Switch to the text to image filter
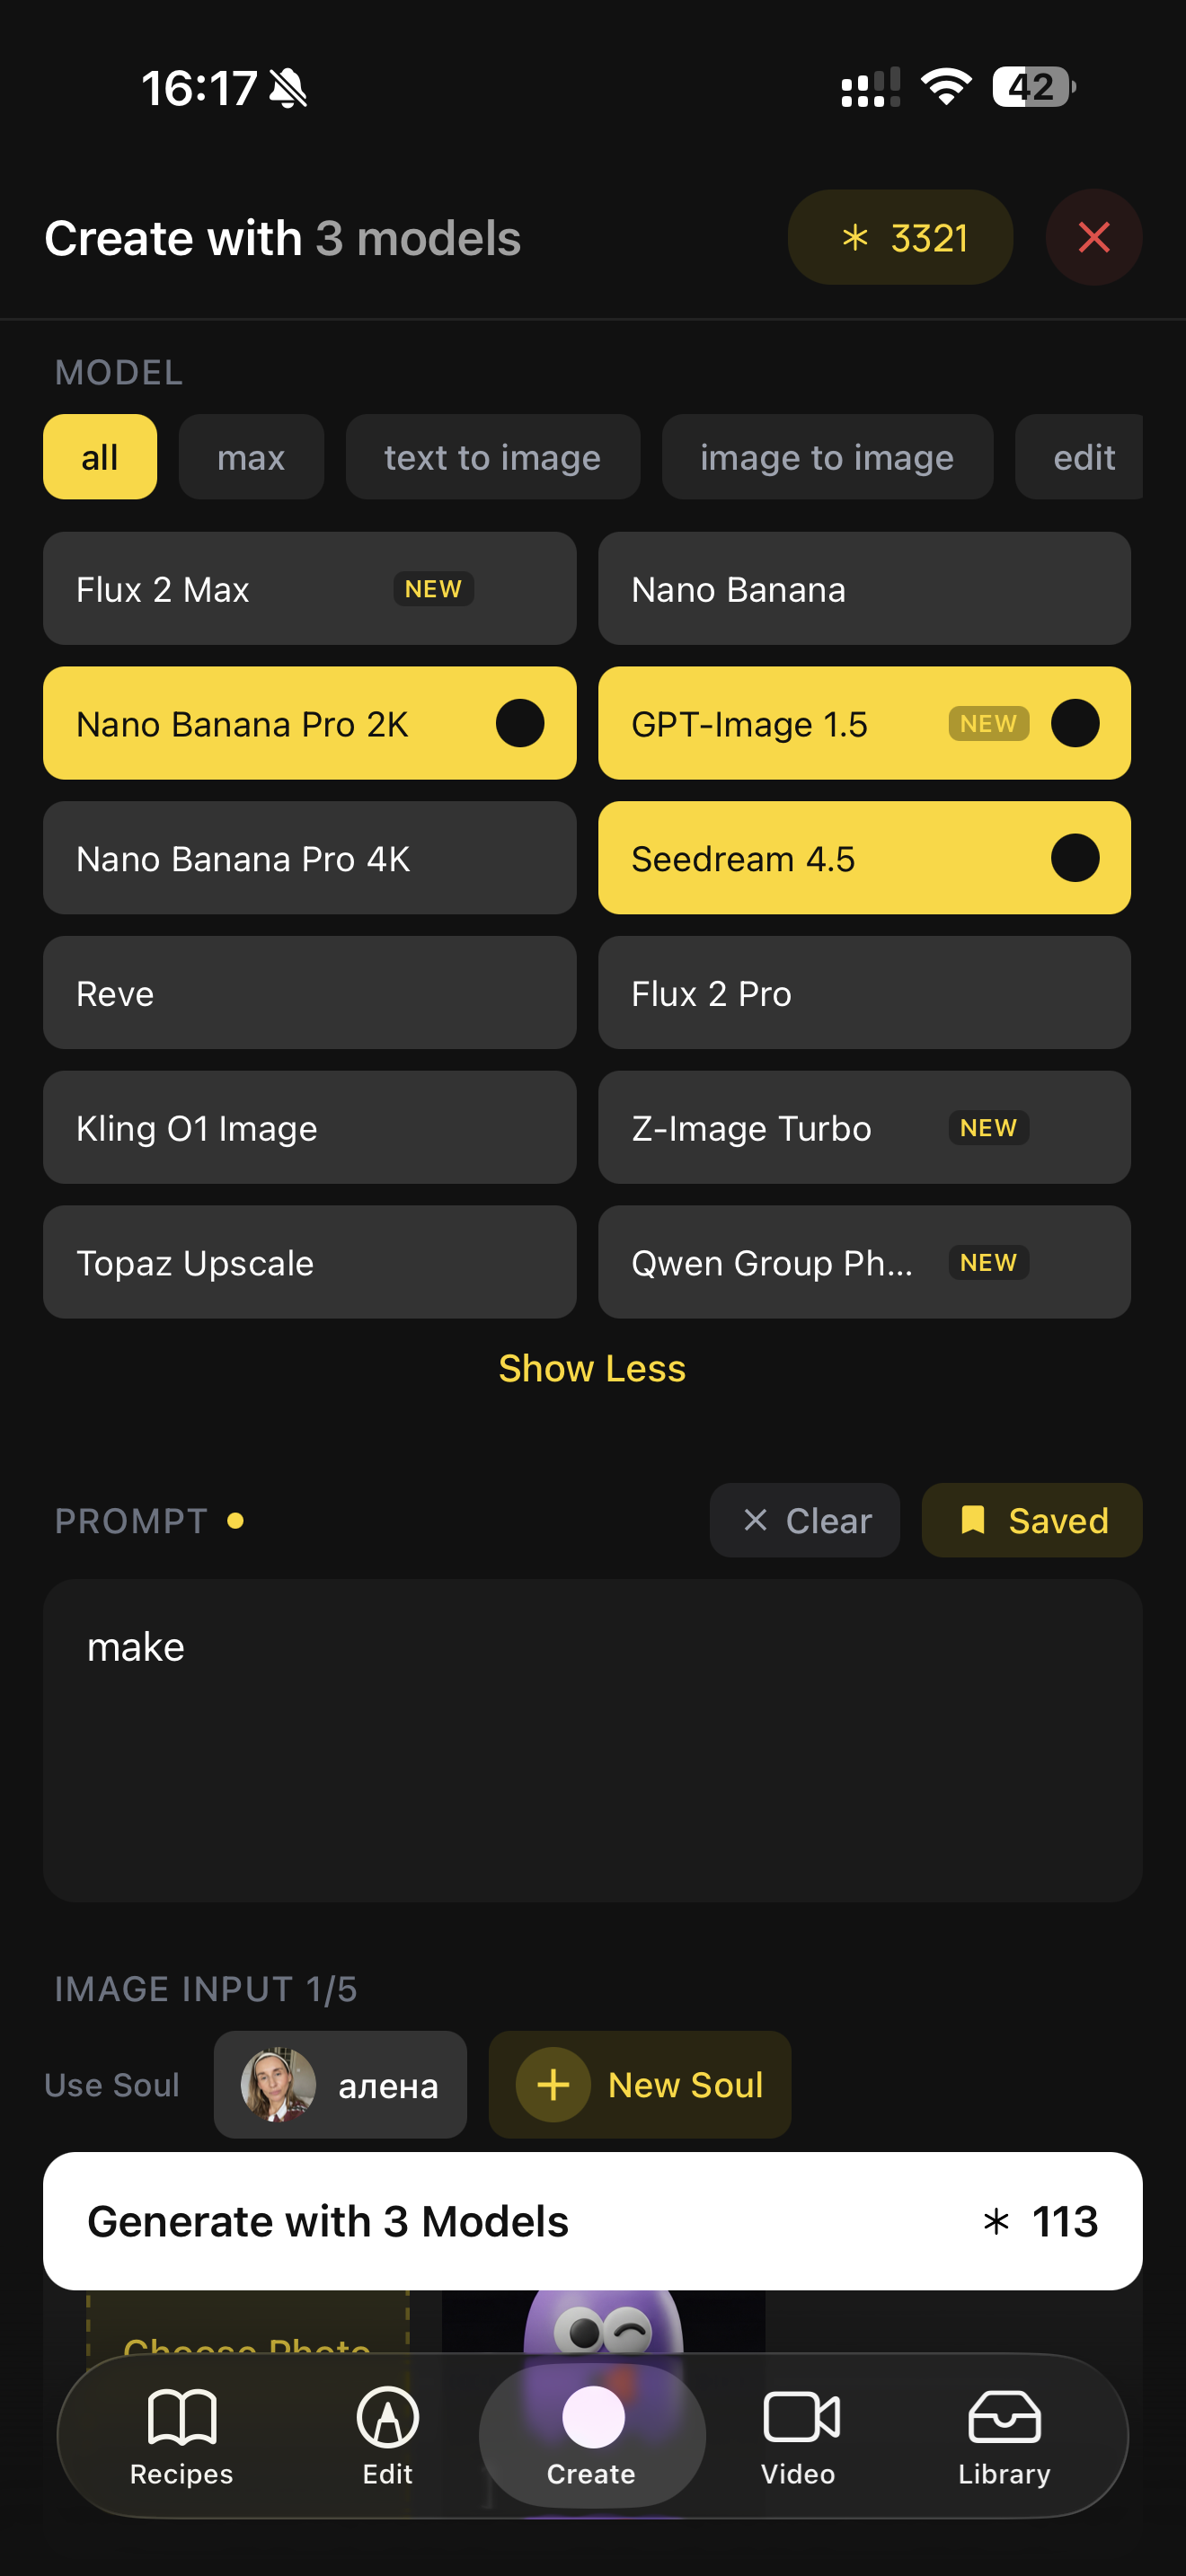1186x2576 pixels. tap(492, 457)
